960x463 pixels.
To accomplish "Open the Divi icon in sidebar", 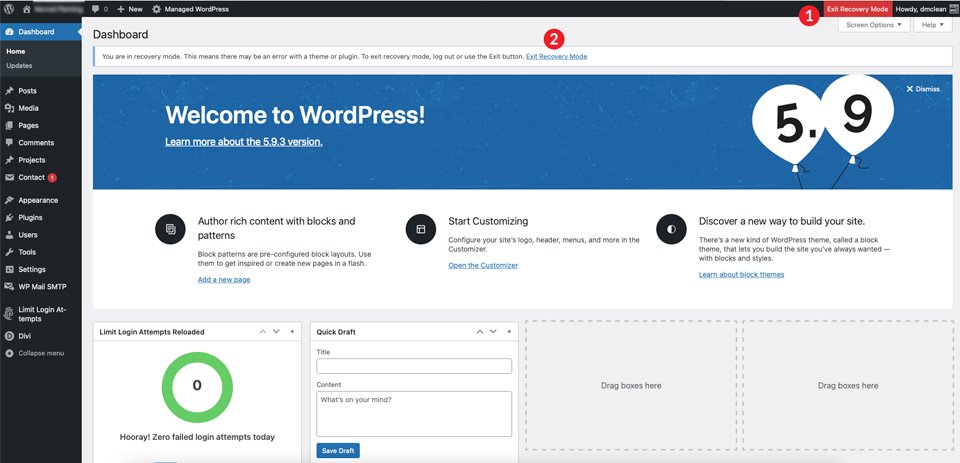I will [x=9, y=336].
